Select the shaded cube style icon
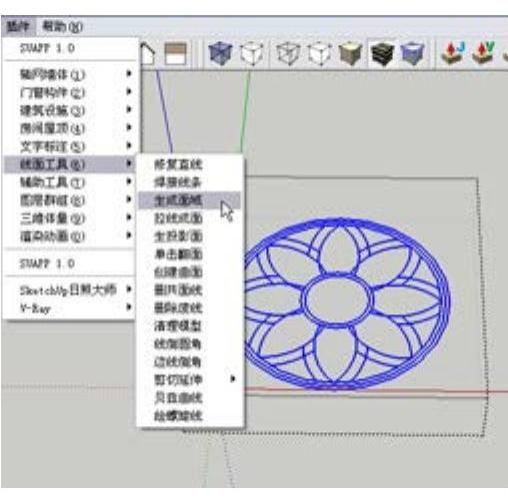The width and height of the screenshot is (508, 502). pos(350,54)
